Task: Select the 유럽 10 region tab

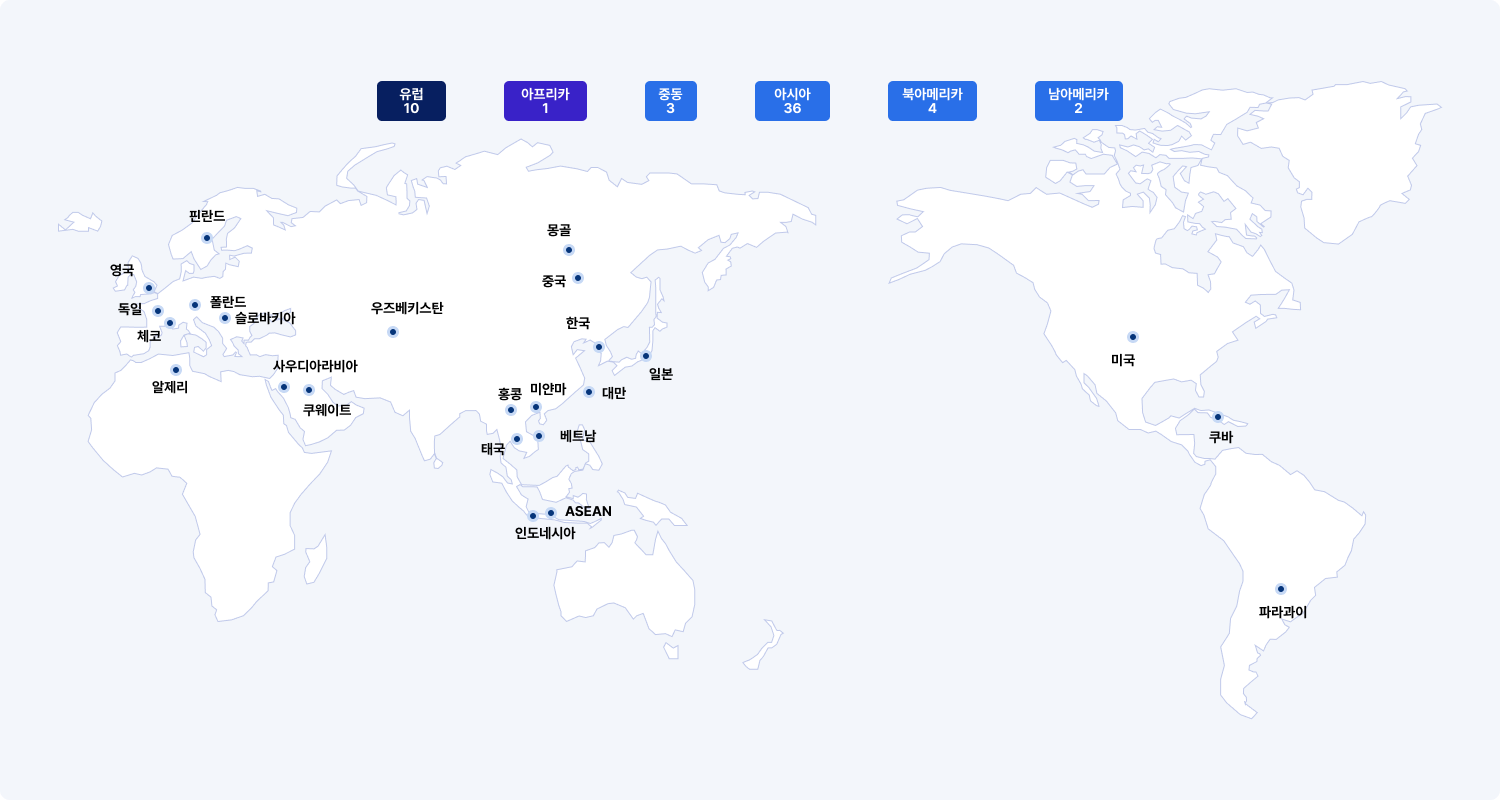Action: click(x=411, y=101)
